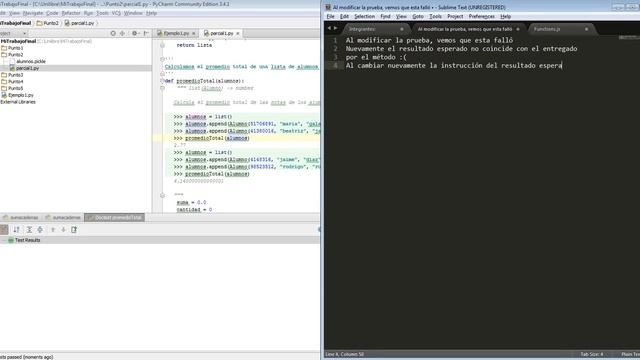Open Sublime Text Goto menu
This screenshot has height=360, width=640.
click(x=418, y=16)
